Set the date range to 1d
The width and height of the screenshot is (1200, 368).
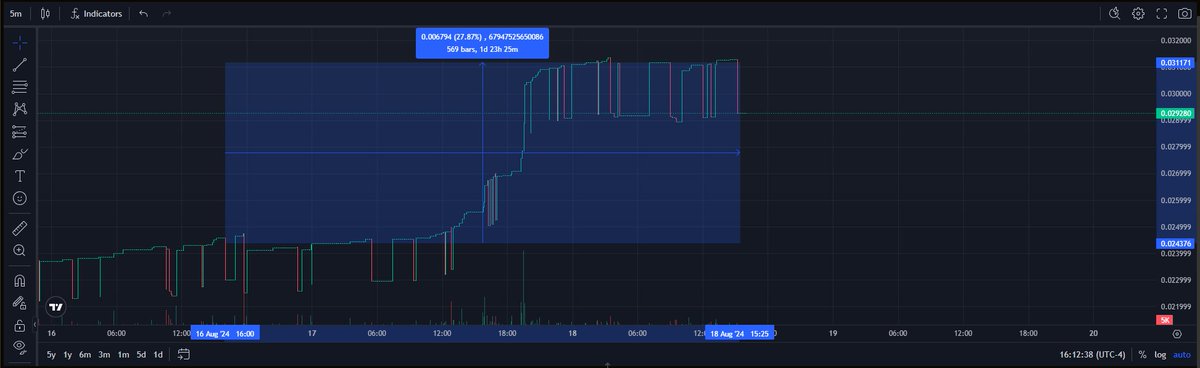point(158,354)
